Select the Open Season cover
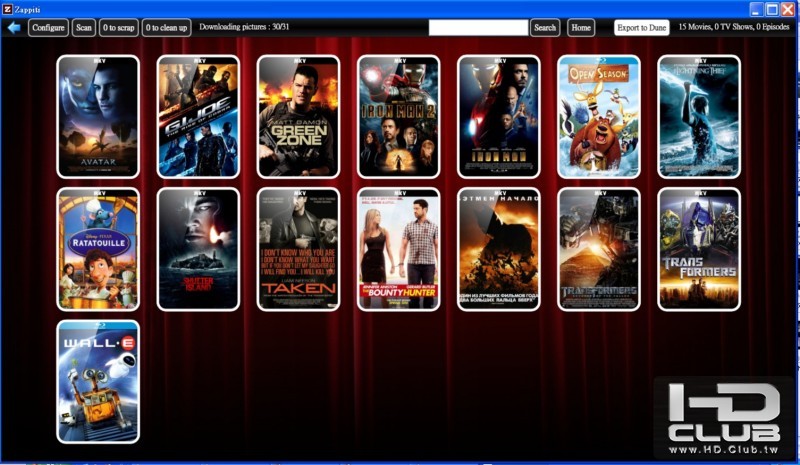 [599, 117]
